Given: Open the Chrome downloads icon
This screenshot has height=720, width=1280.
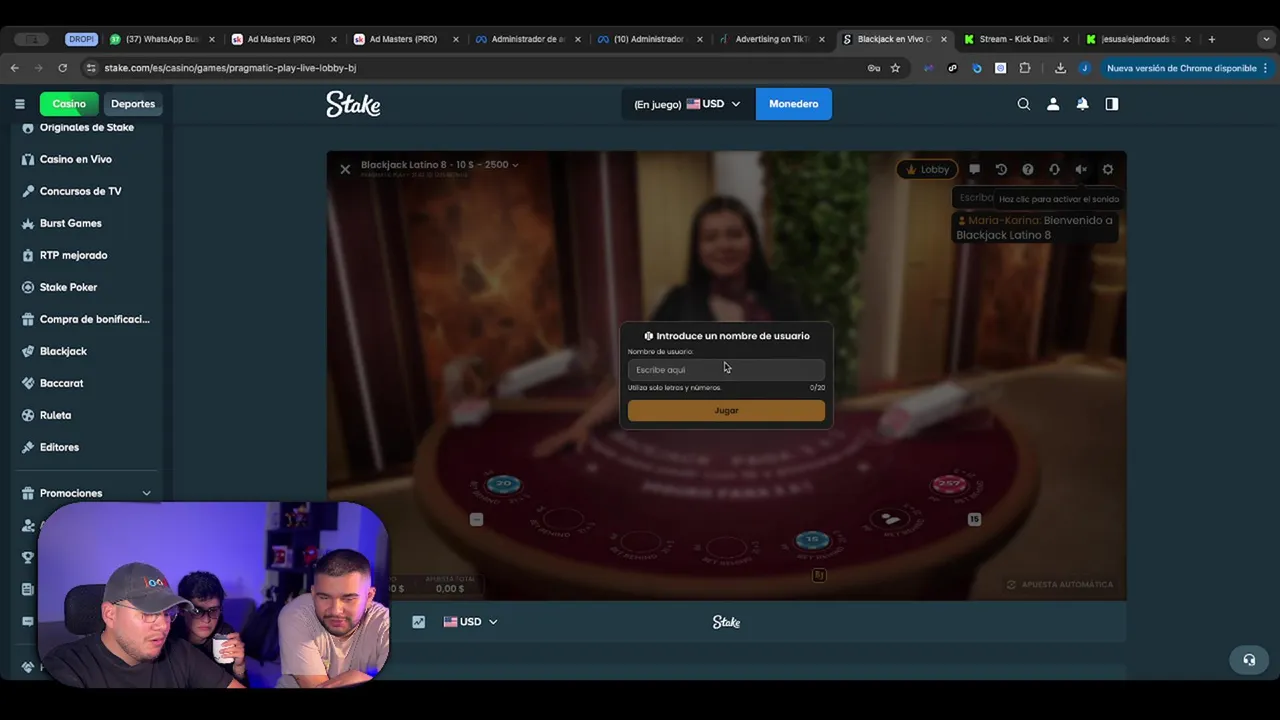Looking at the screenshot, I should [1060, 68].
